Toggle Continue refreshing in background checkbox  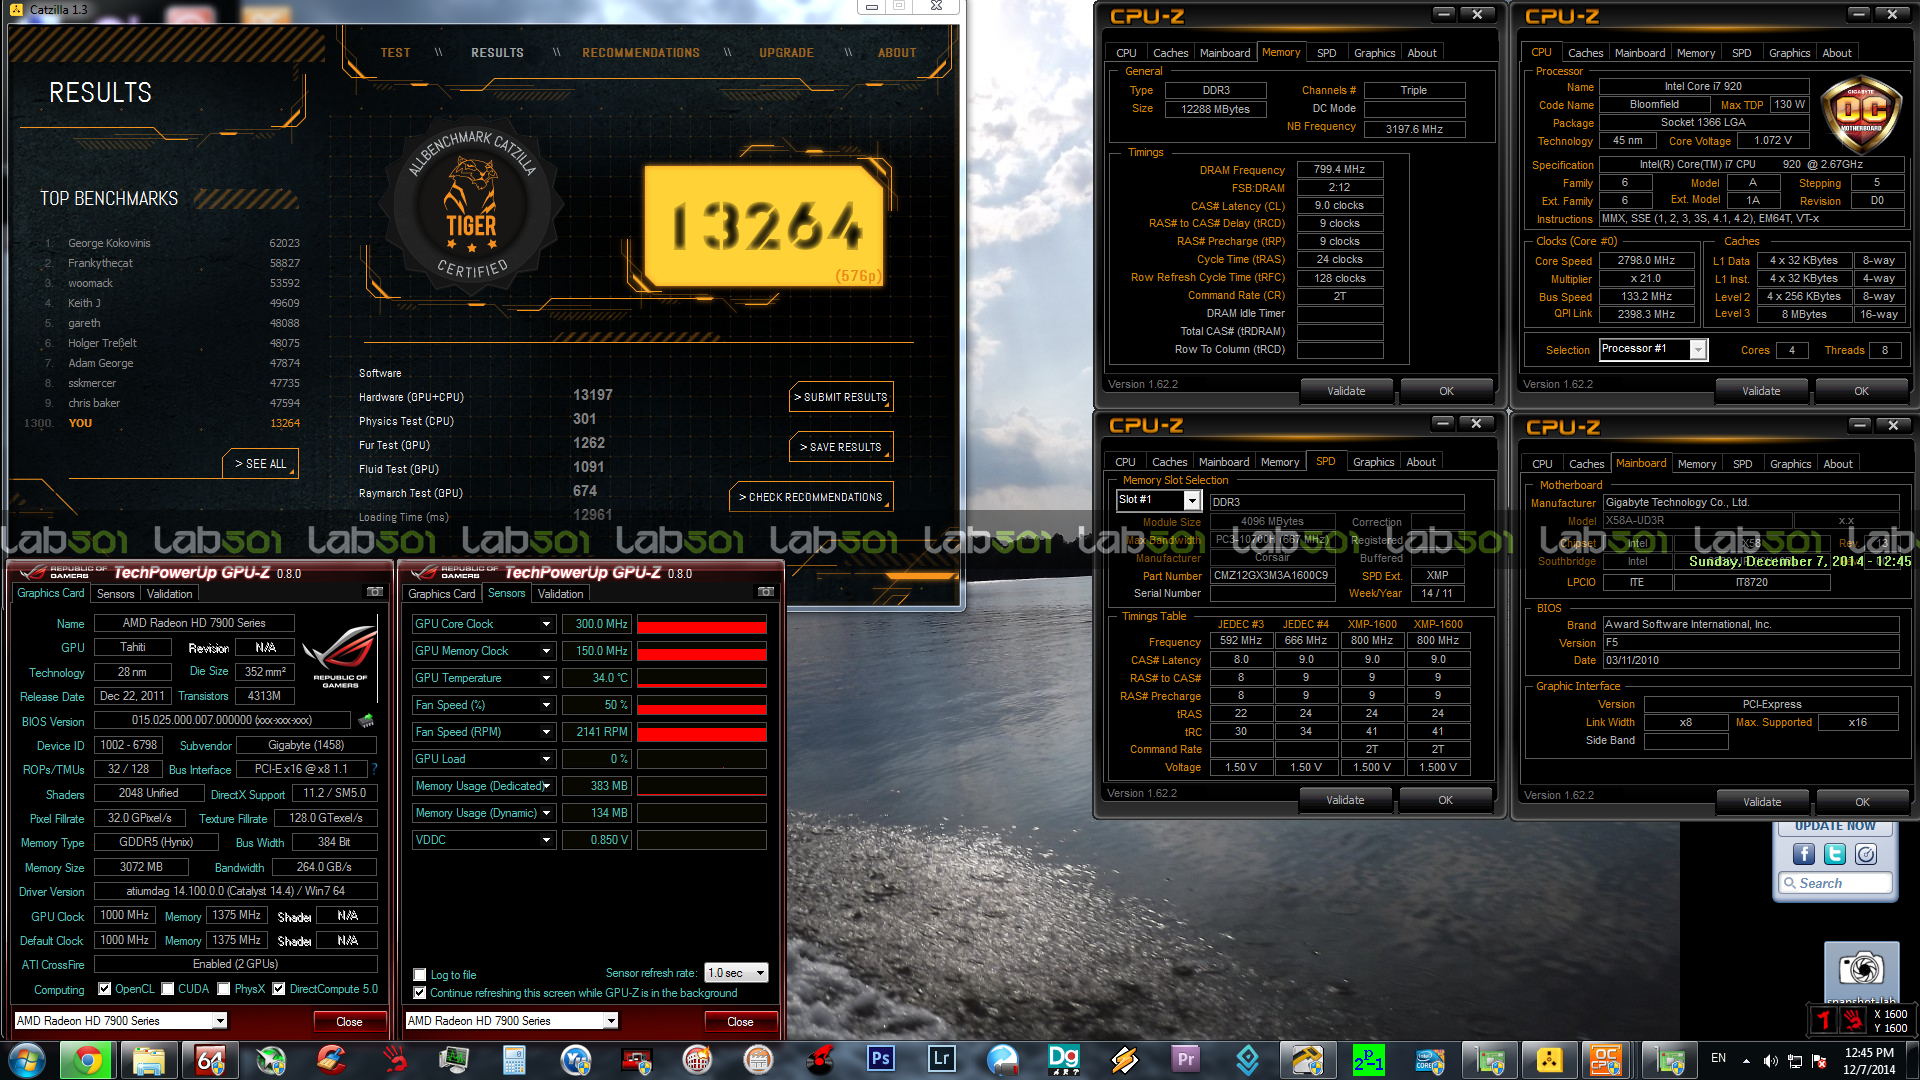pos(420,993)
